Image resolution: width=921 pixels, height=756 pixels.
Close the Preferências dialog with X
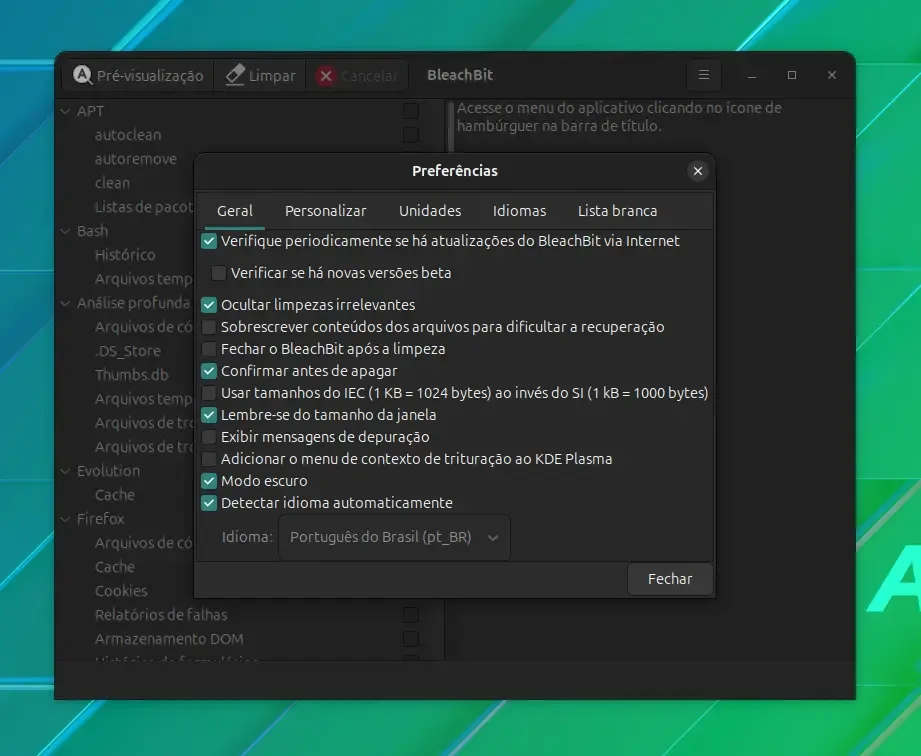click(x=698, y=171)
